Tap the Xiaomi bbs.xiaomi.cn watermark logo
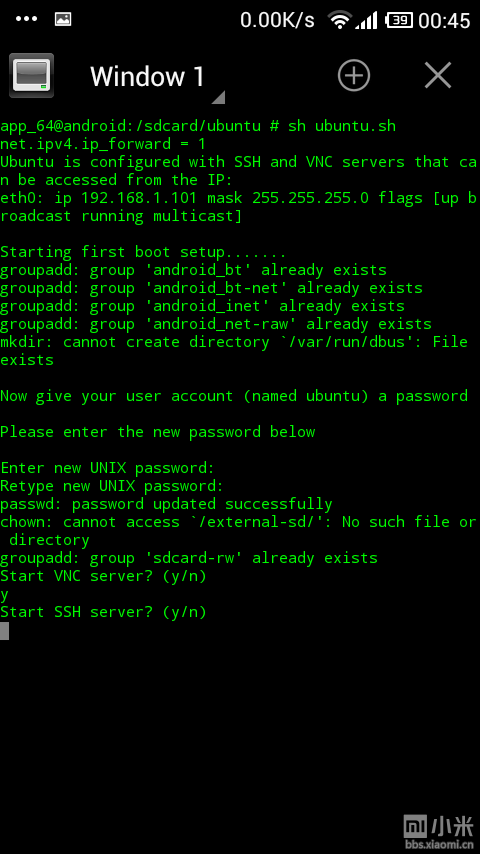Screen dimensions: 480x854 click(x=439, y=832)
